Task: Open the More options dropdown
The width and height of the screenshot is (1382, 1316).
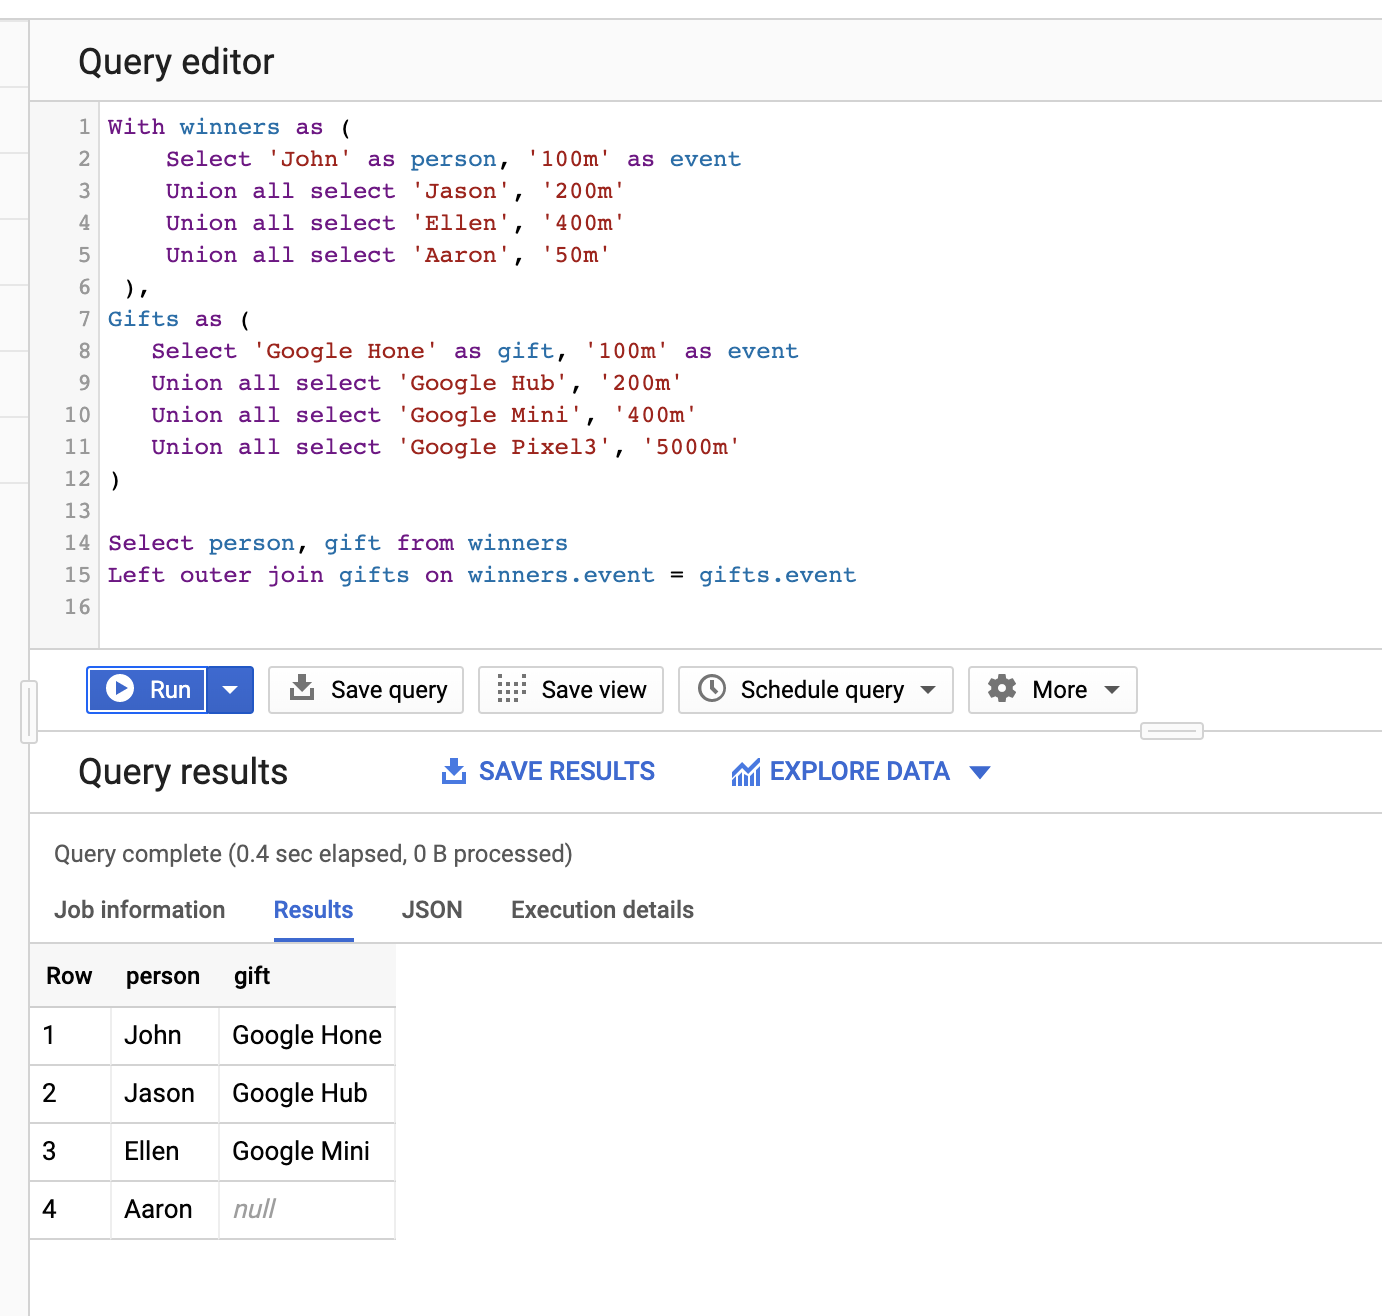Action: [1111, 689]
